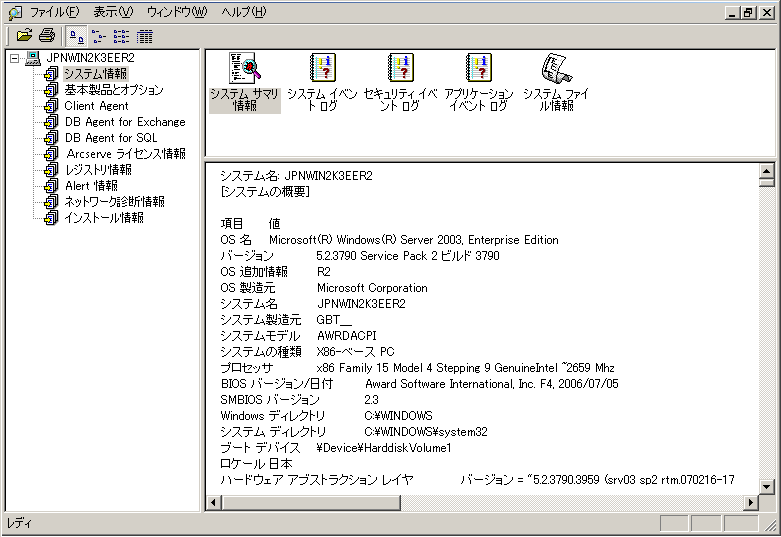The width and height of the screenshot is (781, 537).
Task: Select DB Agent for Exchange node
Action: [125, 122]
